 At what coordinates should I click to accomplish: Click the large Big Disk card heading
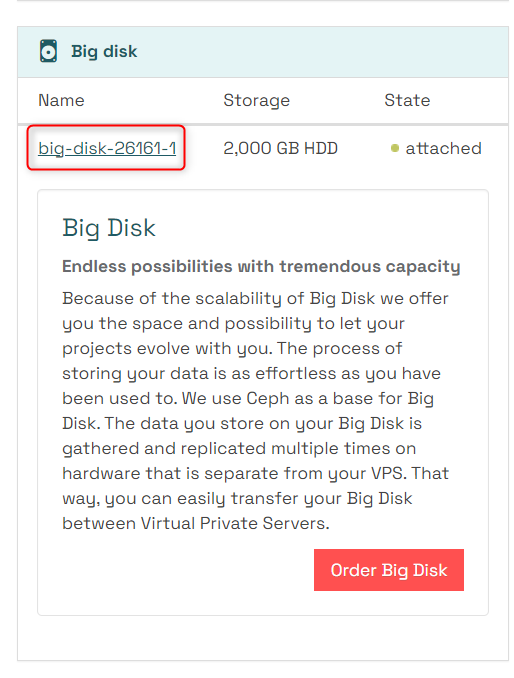click(x=109, y=228)
